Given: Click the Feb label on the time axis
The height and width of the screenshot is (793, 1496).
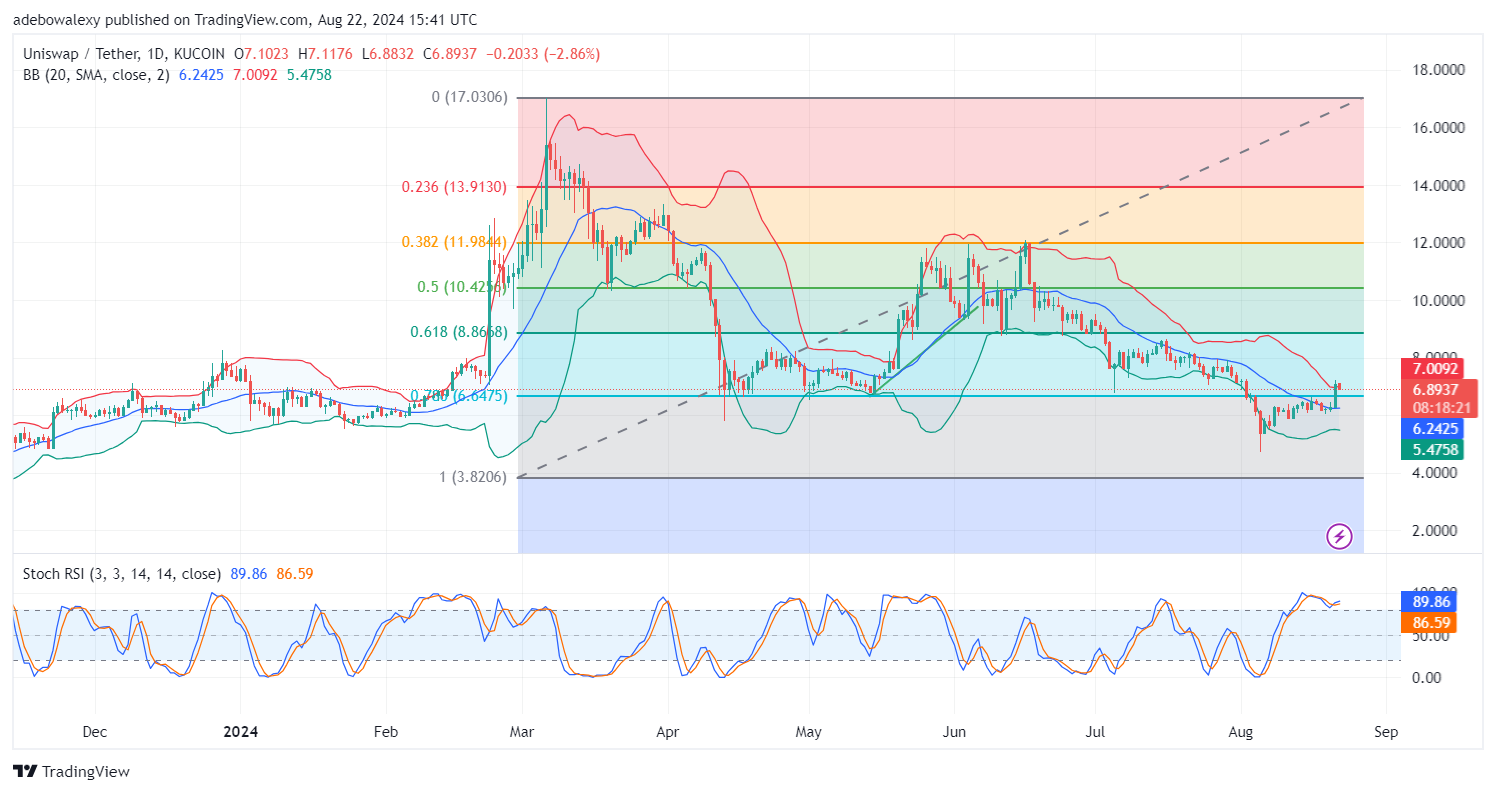Looking at the screenshot, I should [x=385, y=731].
